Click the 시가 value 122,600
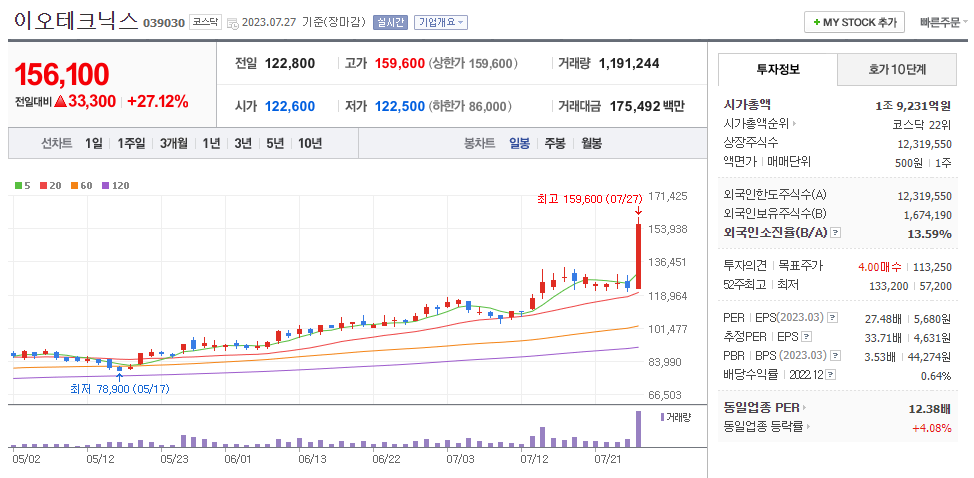974x478 pixels. 290,106
